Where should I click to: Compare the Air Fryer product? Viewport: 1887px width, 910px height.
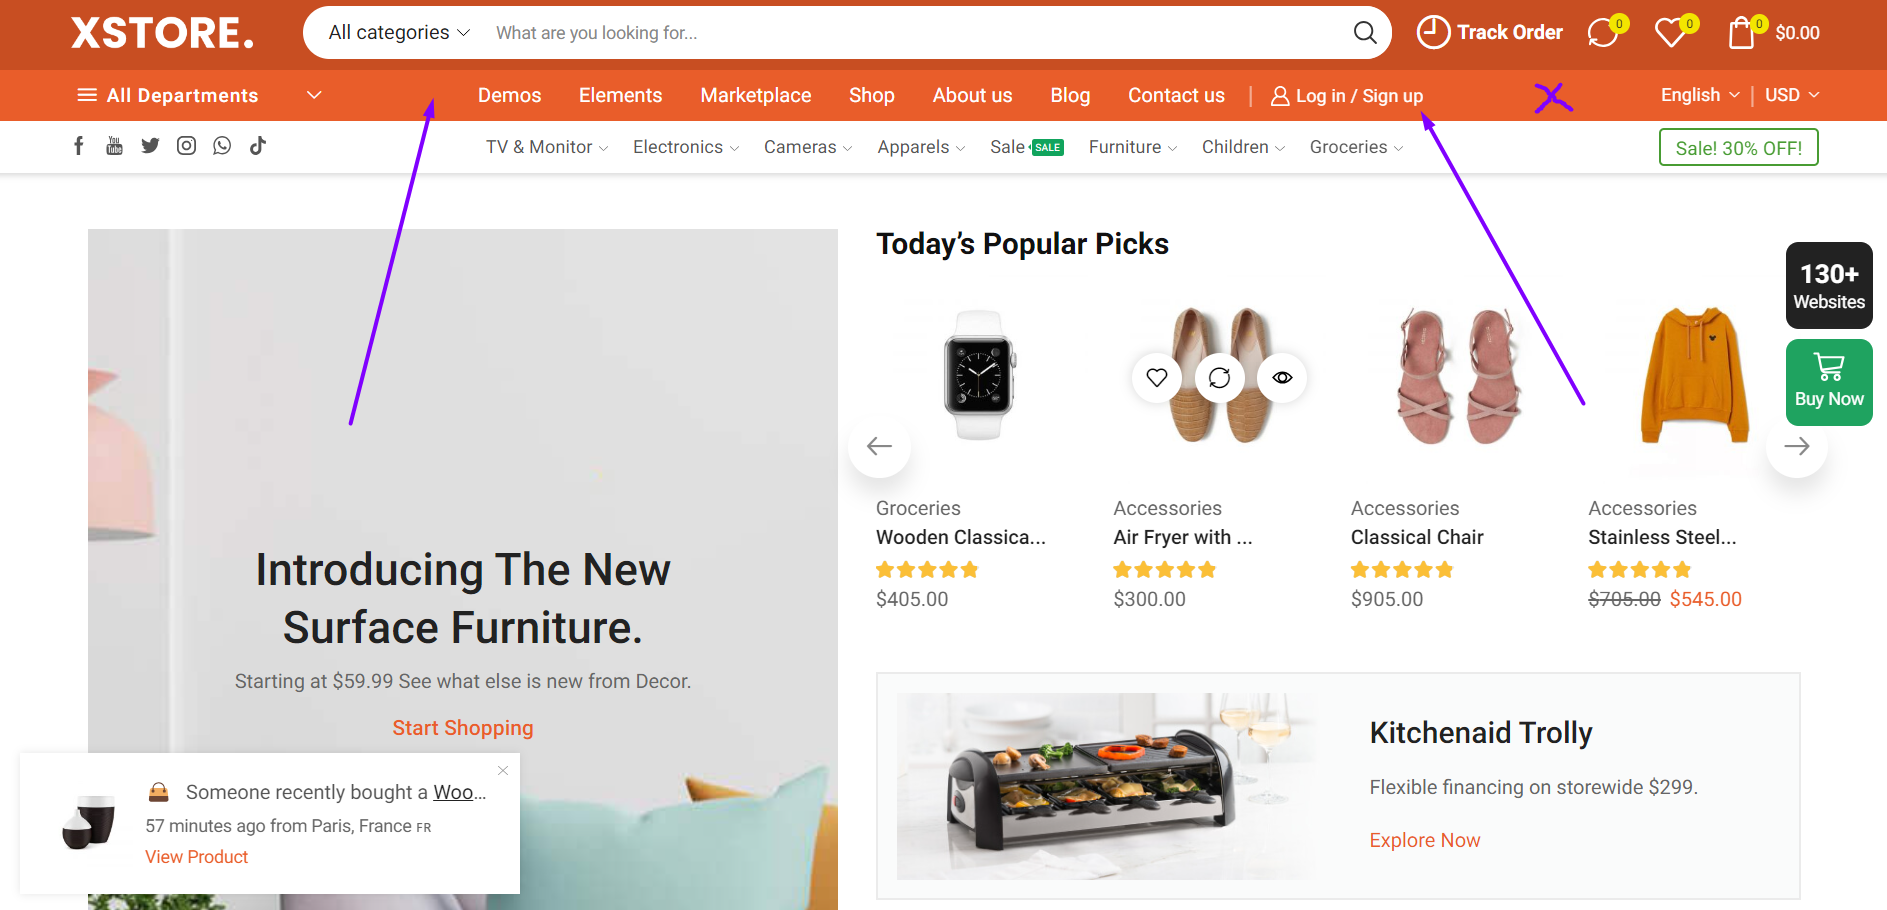point(1219,378)
